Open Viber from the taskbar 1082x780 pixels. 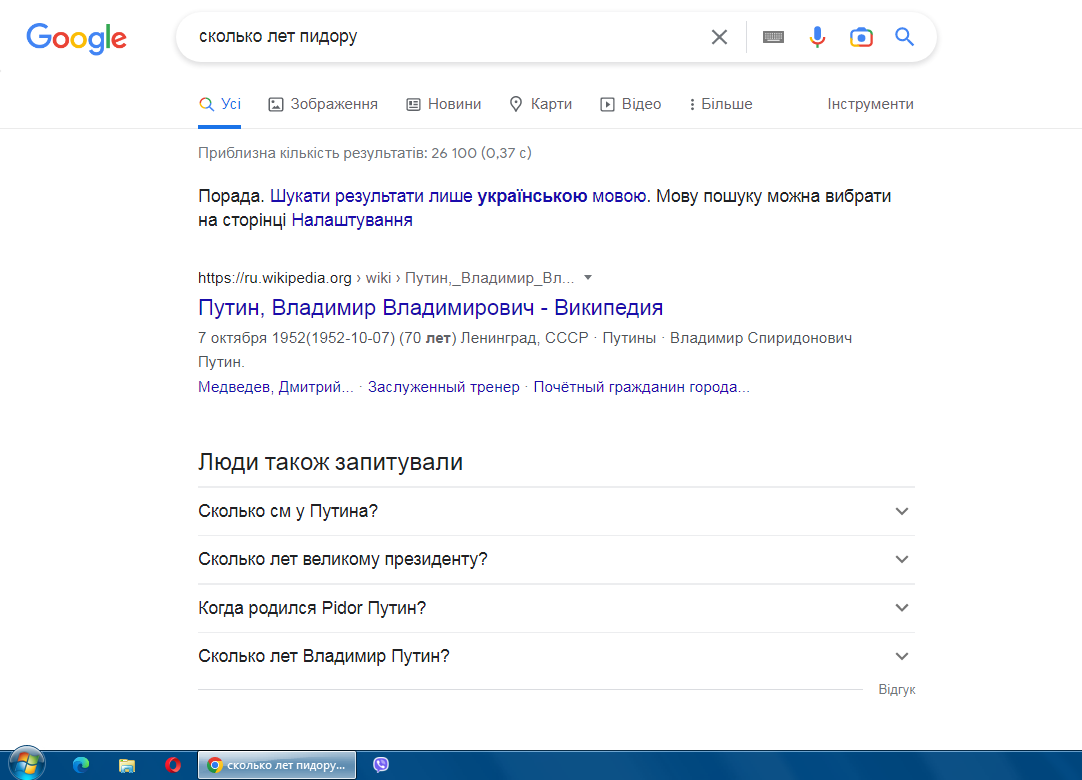(x=381, y=765)
